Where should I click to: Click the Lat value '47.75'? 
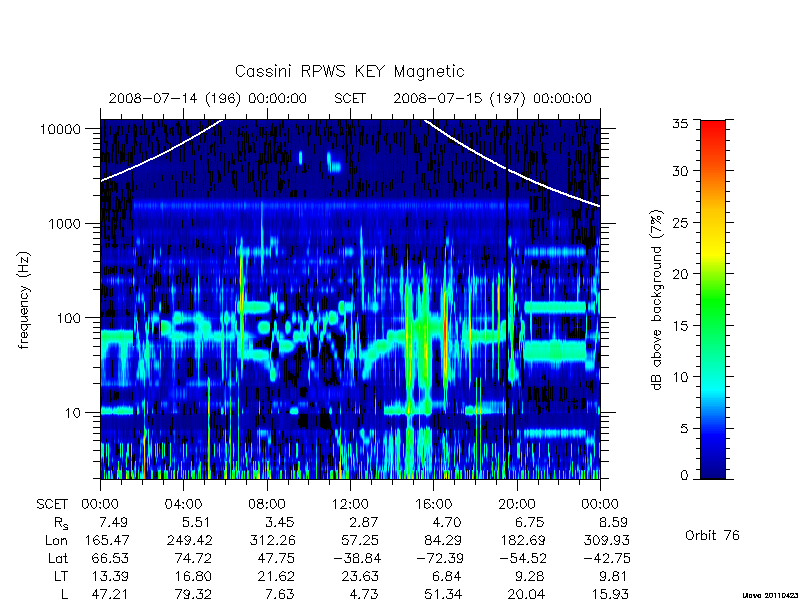tap(276, 559)
